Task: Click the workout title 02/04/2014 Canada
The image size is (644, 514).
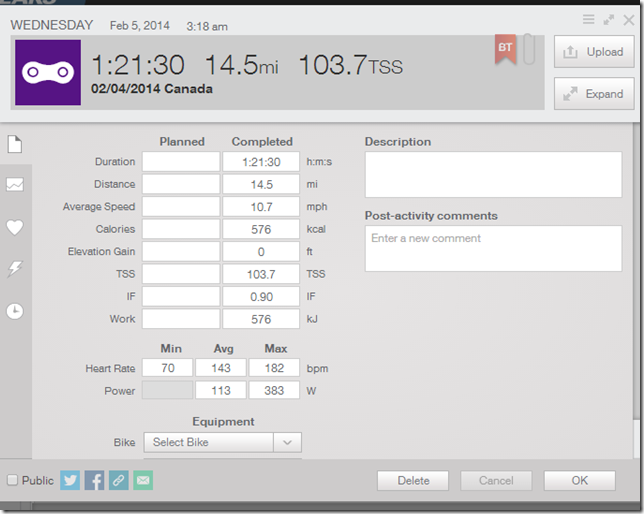Action: coord(152,89)
